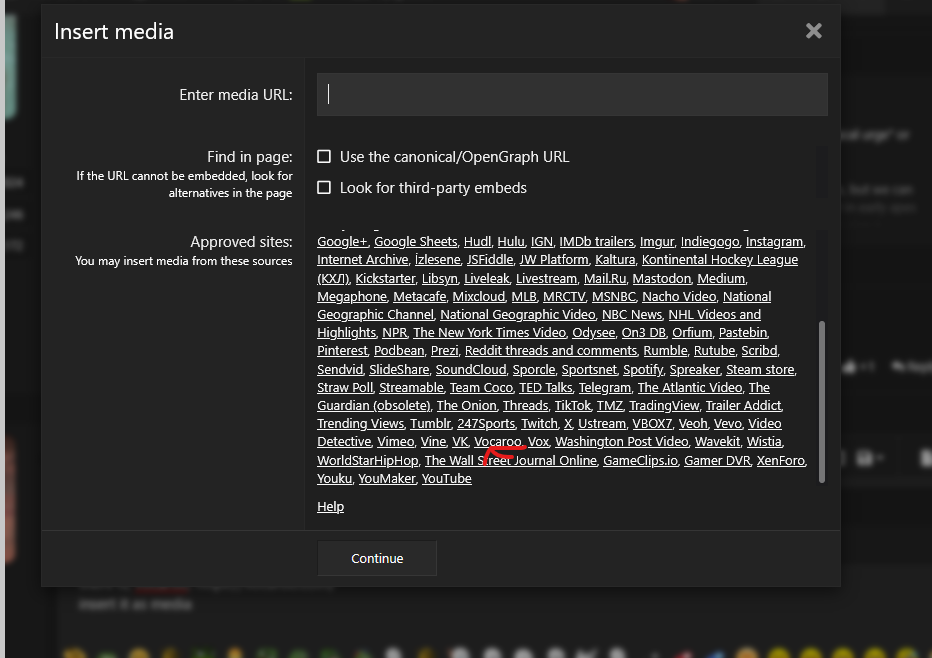Open the IMDb trailers link

click(596, 241)
